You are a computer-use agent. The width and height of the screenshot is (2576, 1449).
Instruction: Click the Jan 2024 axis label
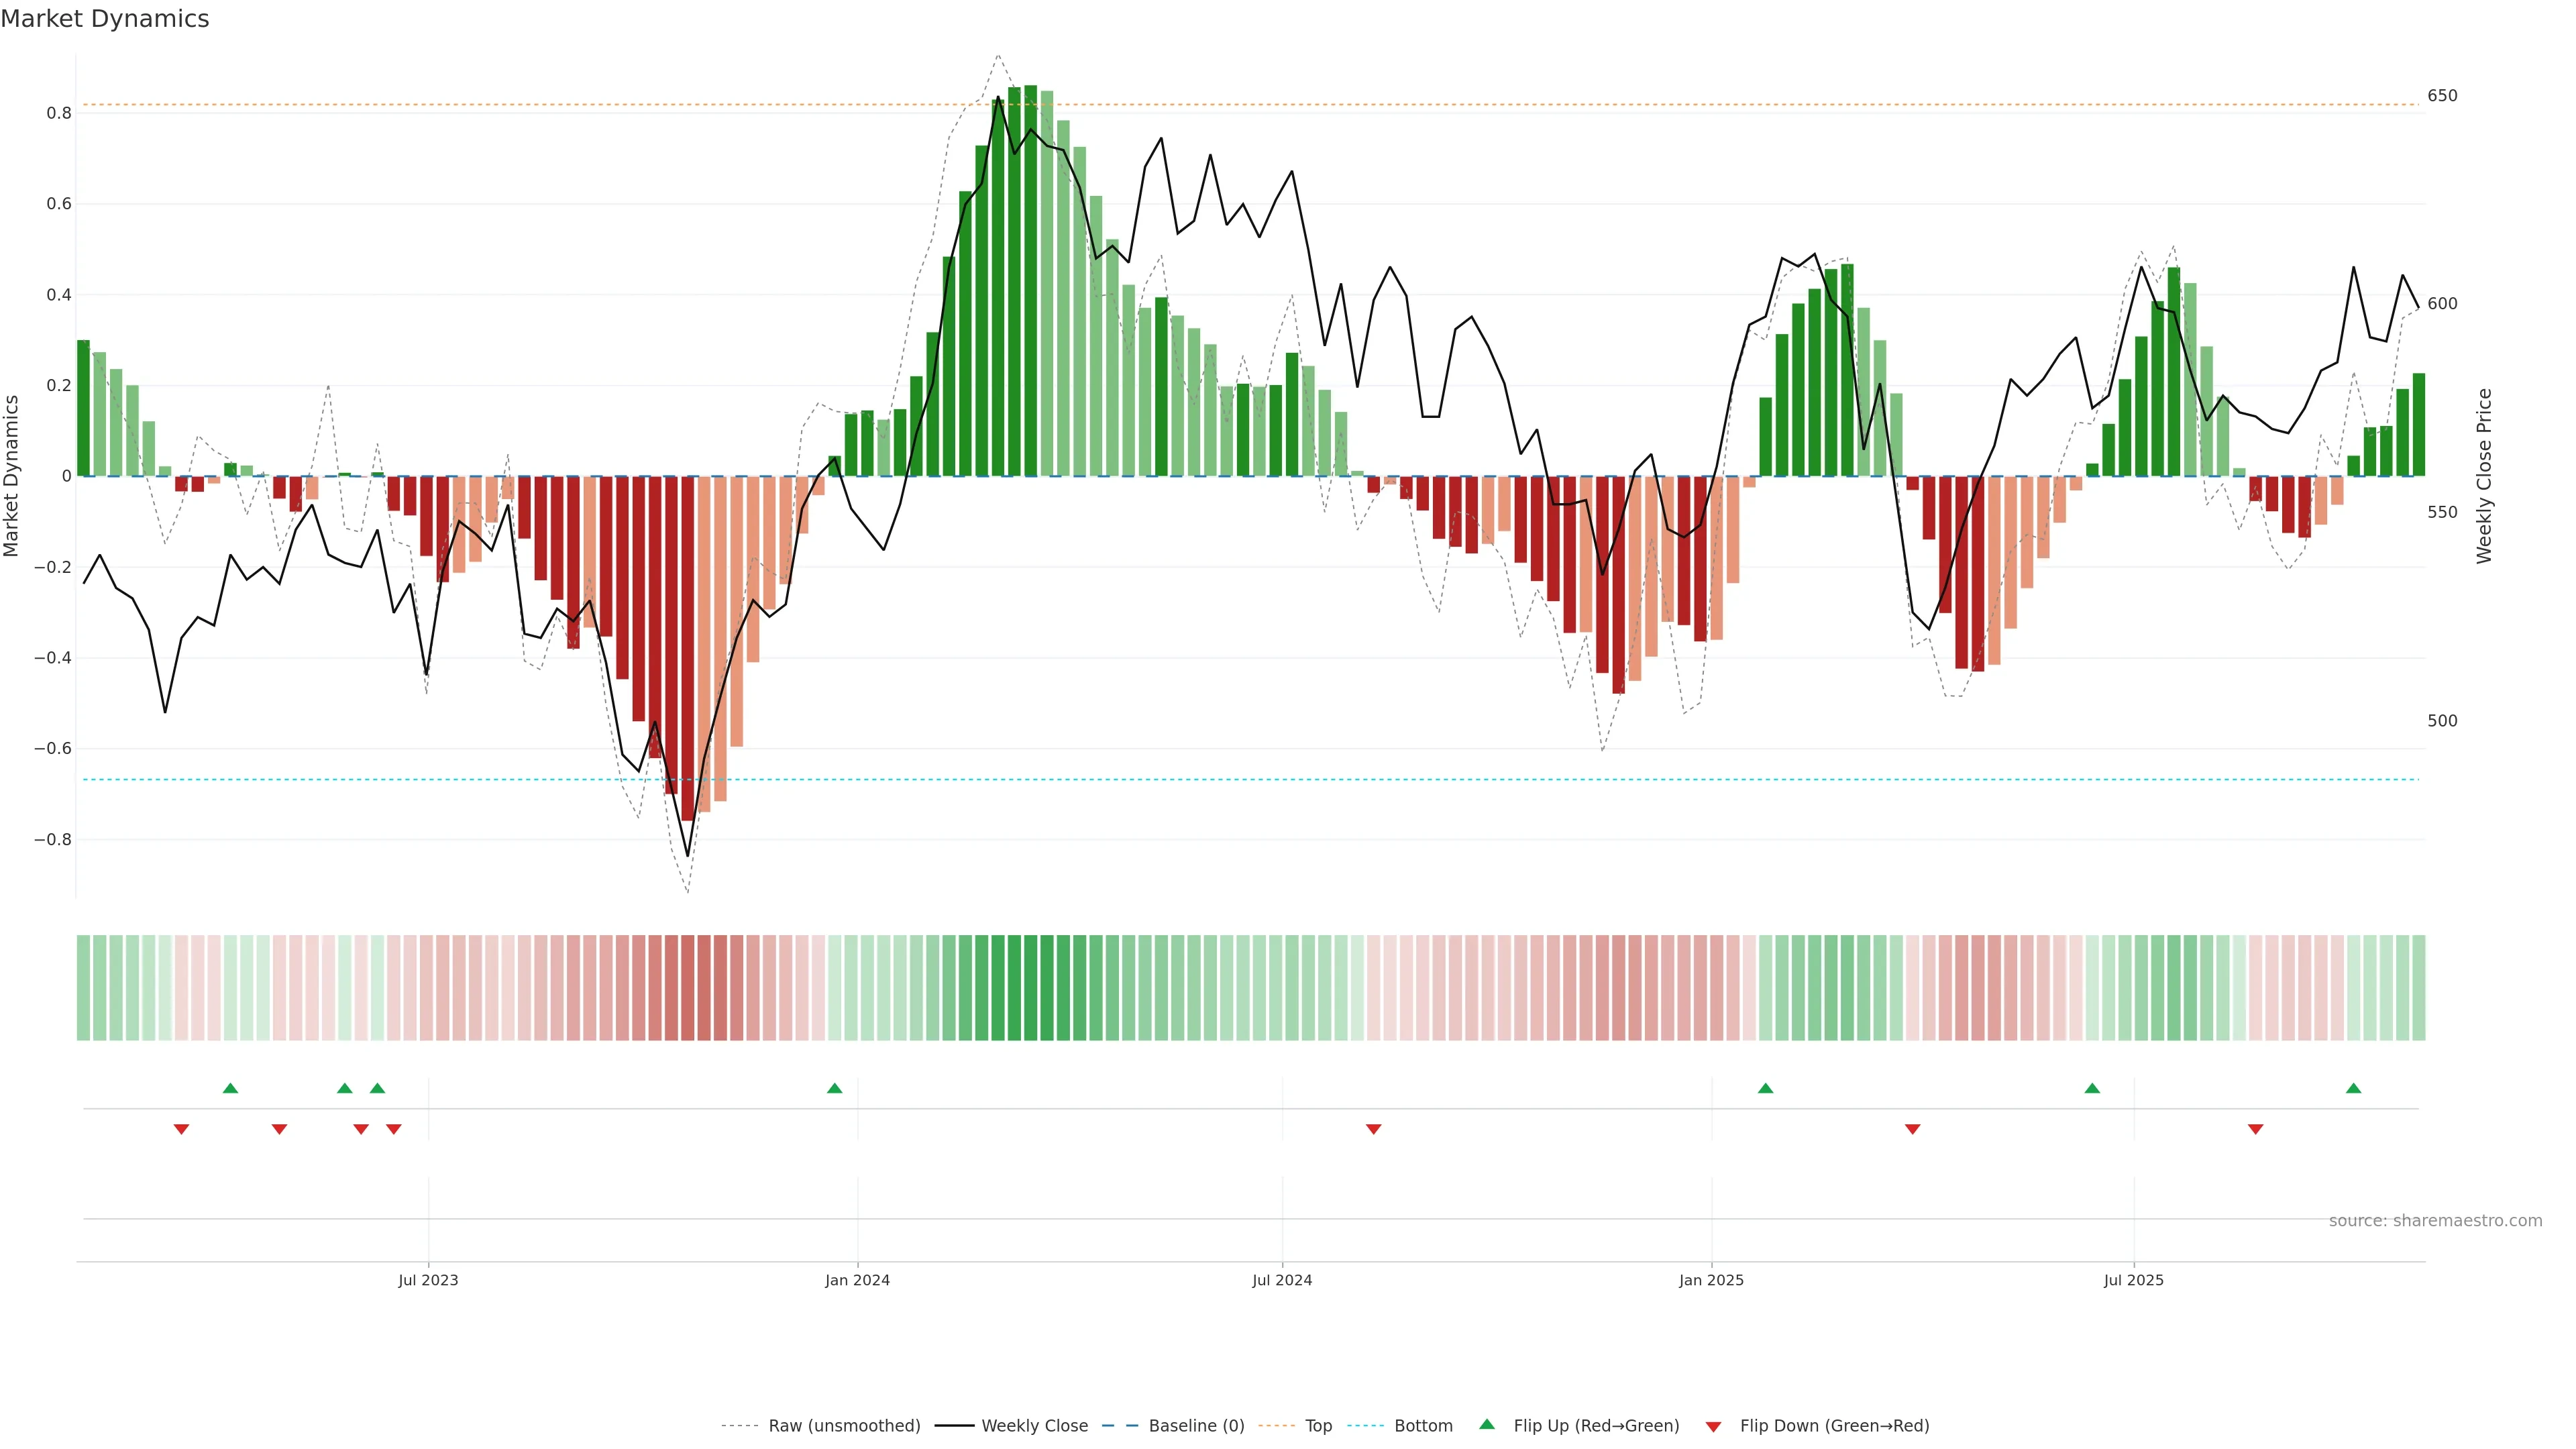click(x=857, y=1280)
